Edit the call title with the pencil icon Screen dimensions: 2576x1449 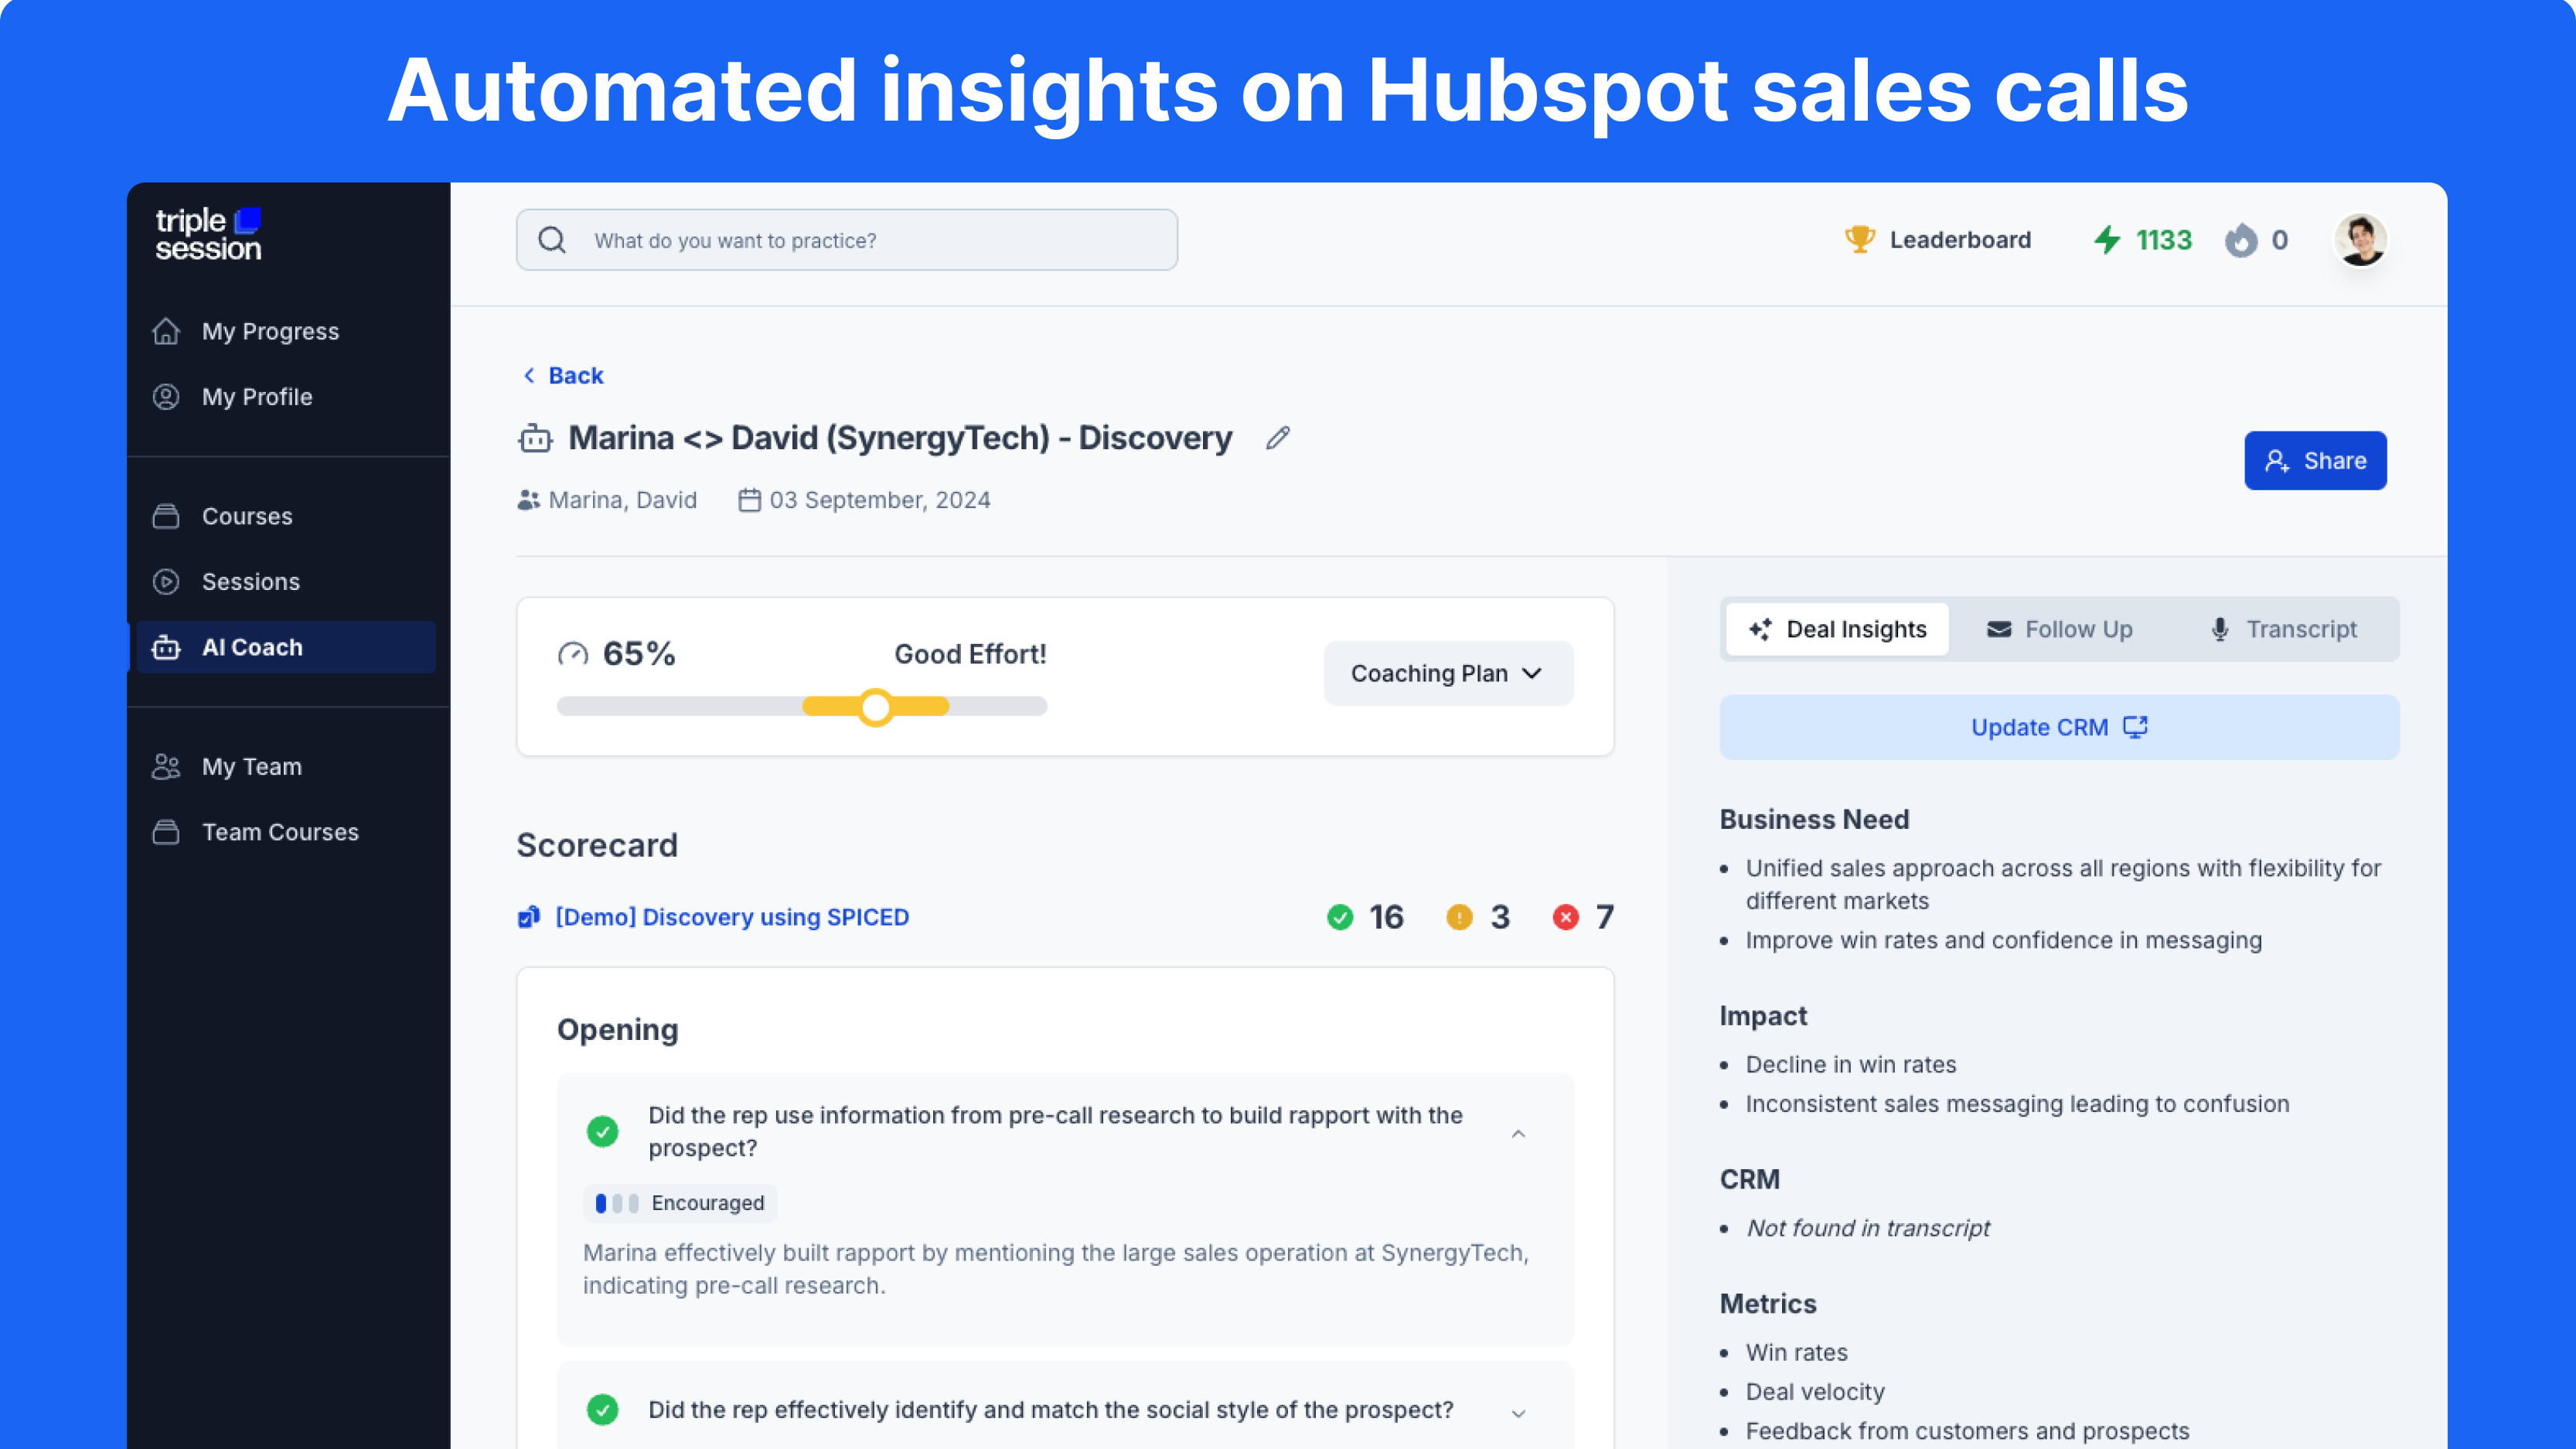[1277, 438]
